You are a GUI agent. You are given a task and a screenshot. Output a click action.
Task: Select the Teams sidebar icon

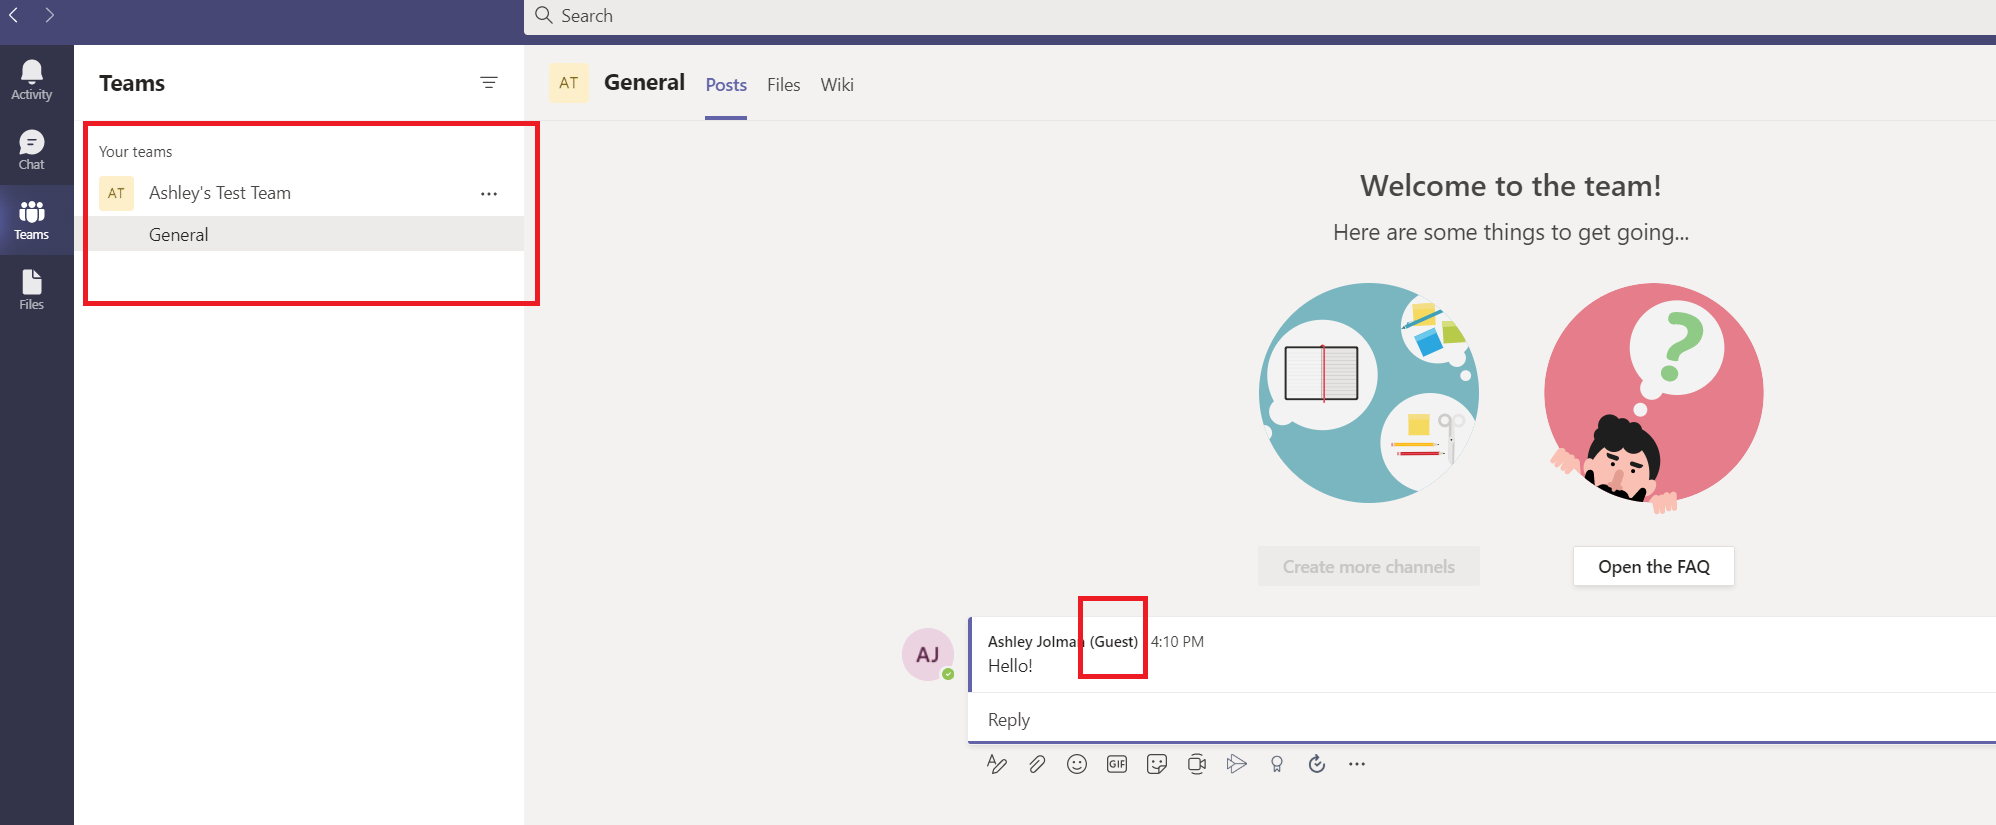click(32, 220)
